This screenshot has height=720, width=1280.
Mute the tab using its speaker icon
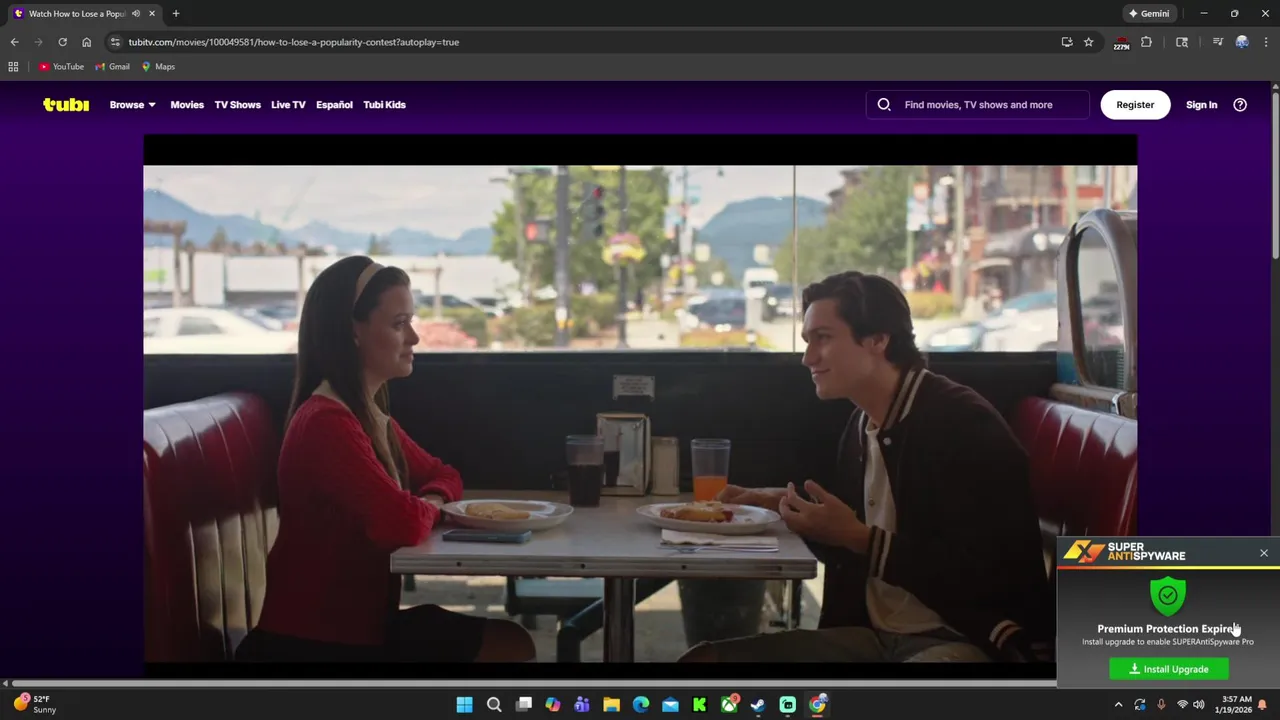pos(136,14)
